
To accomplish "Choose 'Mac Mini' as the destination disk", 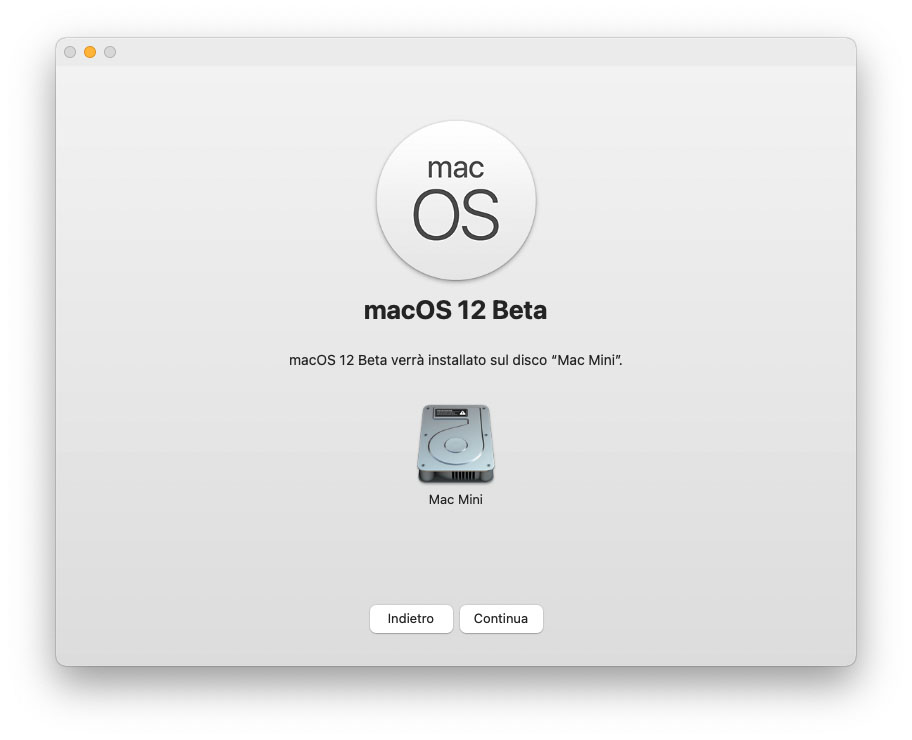I will pos(456,443).
